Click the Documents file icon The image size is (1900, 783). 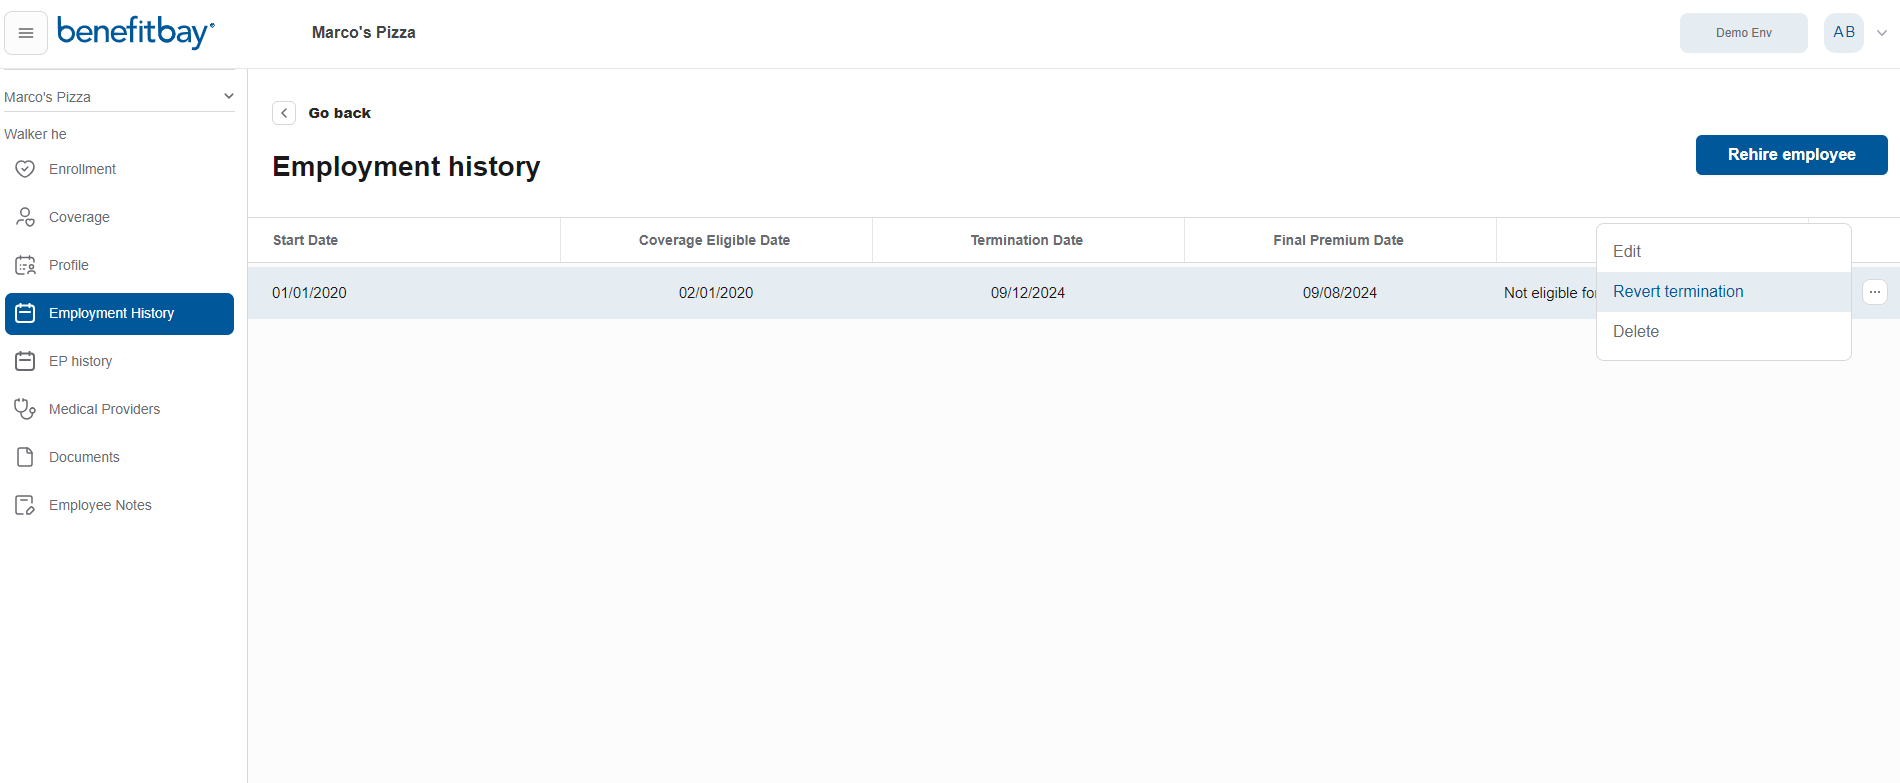click(x=25, y=457)
